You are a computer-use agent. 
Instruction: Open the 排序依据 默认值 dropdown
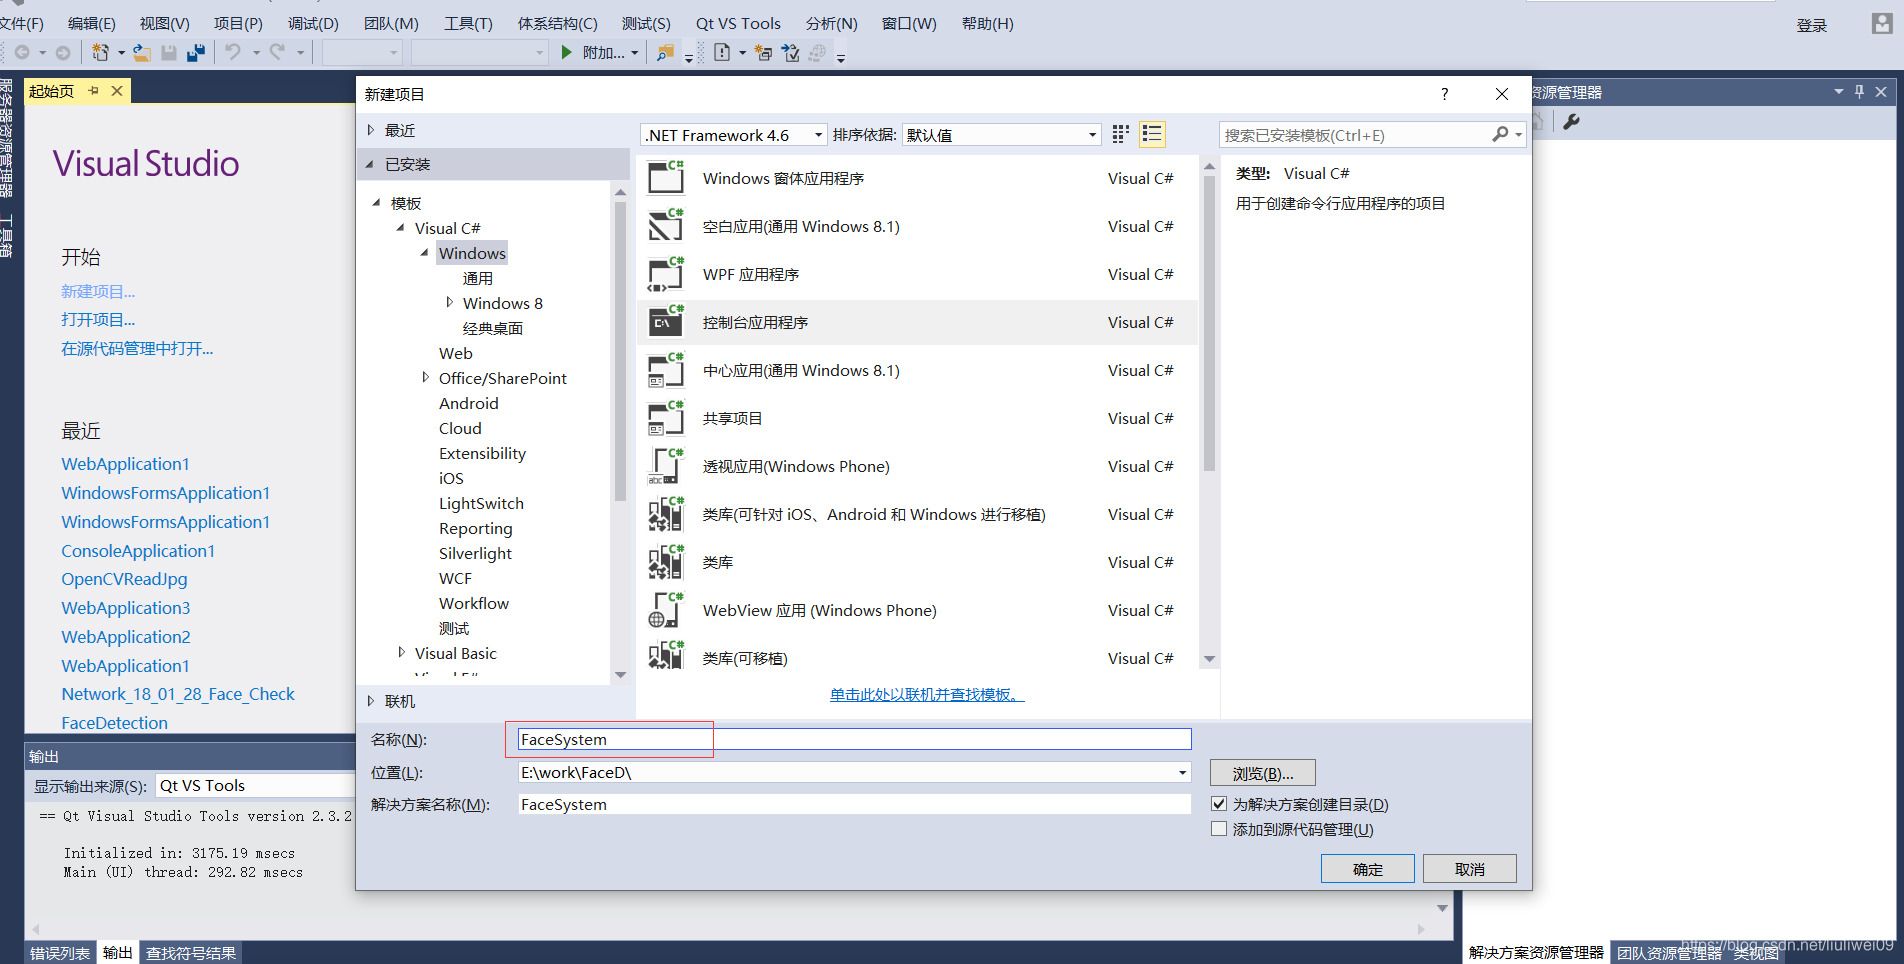point(1091,135)
